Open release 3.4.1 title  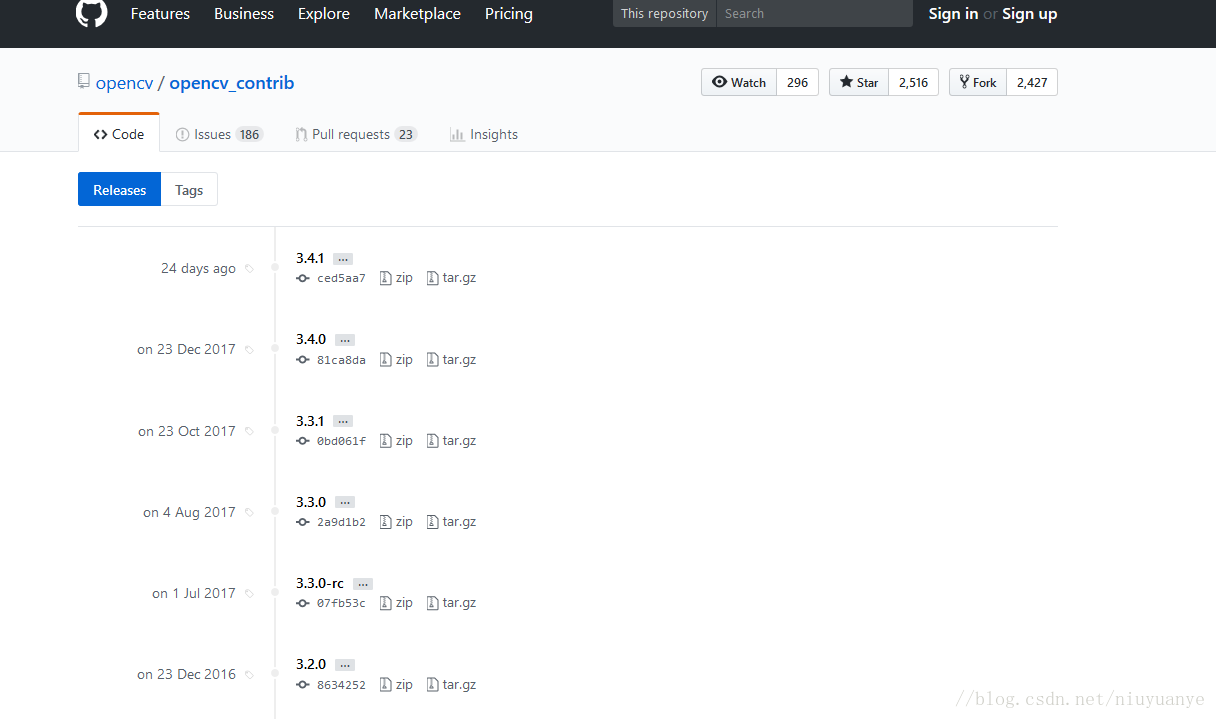pyautogui.click(x=310, y=258)
